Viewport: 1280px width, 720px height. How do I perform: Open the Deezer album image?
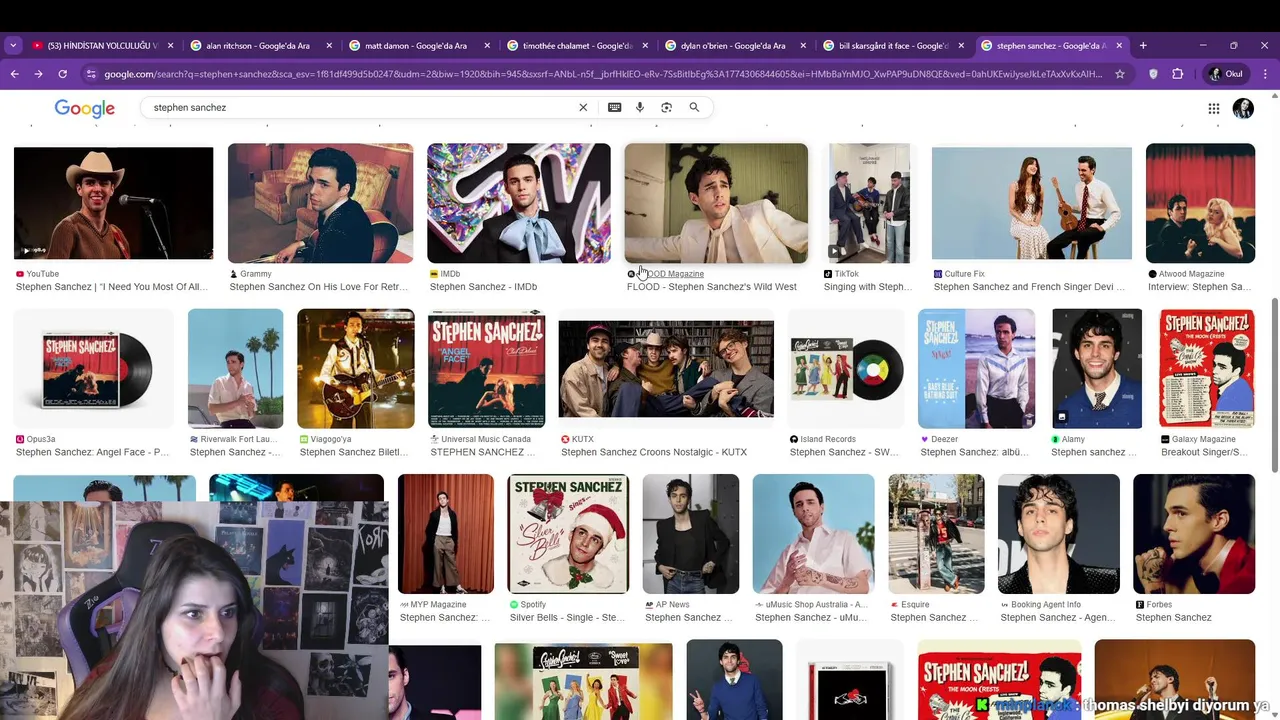pos(977,369)
